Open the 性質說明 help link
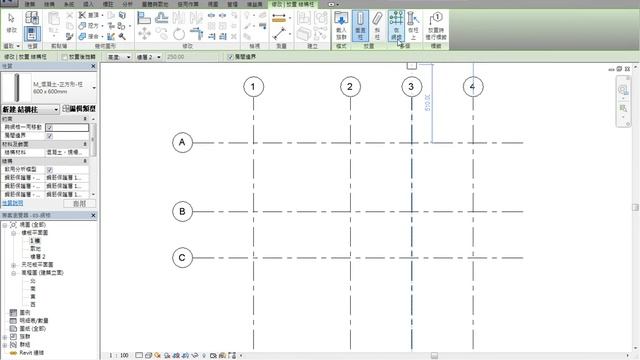Image resolution: width=640 pixels, height=360 pixels. [13, 203]
